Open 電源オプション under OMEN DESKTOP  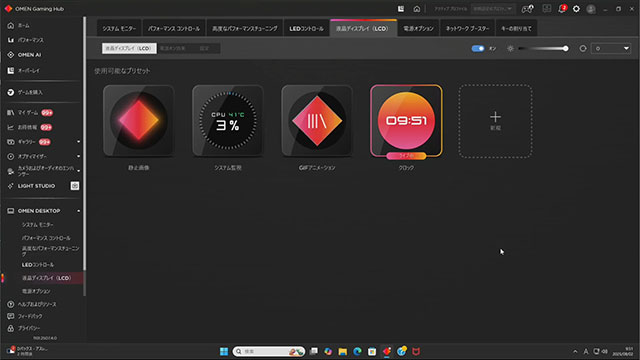(36, 291)
